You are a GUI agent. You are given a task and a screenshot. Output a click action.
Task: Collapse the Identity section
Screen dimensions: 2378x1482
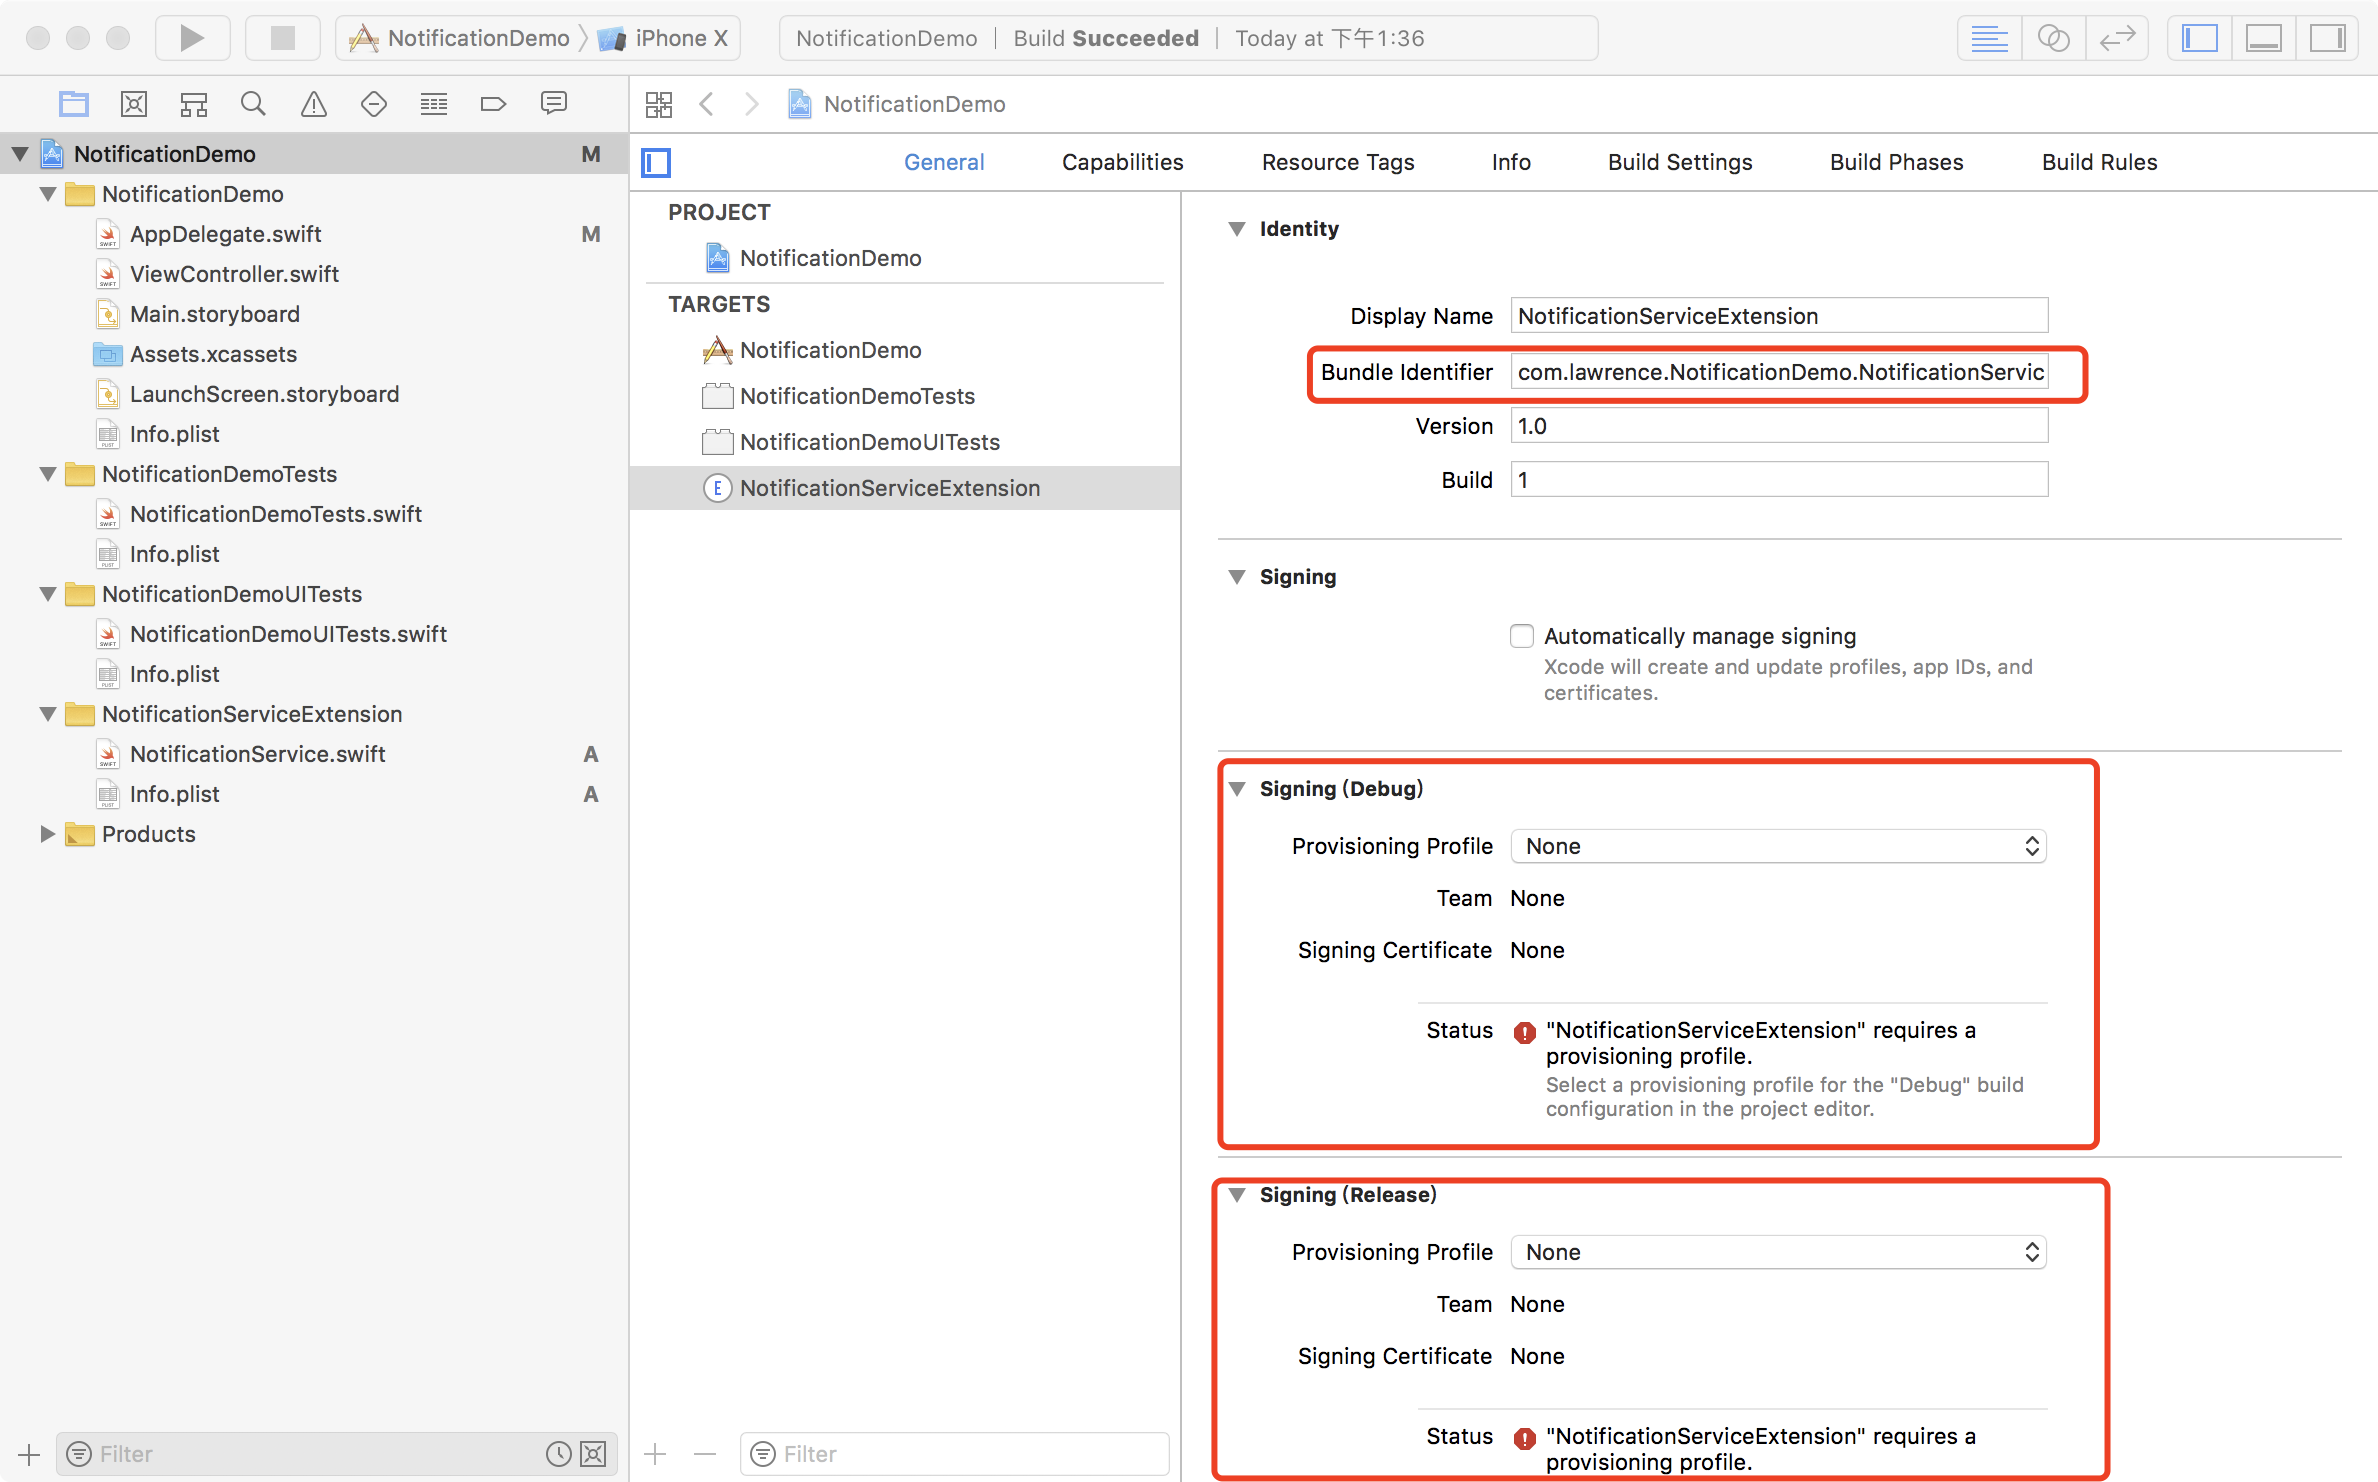point(1237,229)
